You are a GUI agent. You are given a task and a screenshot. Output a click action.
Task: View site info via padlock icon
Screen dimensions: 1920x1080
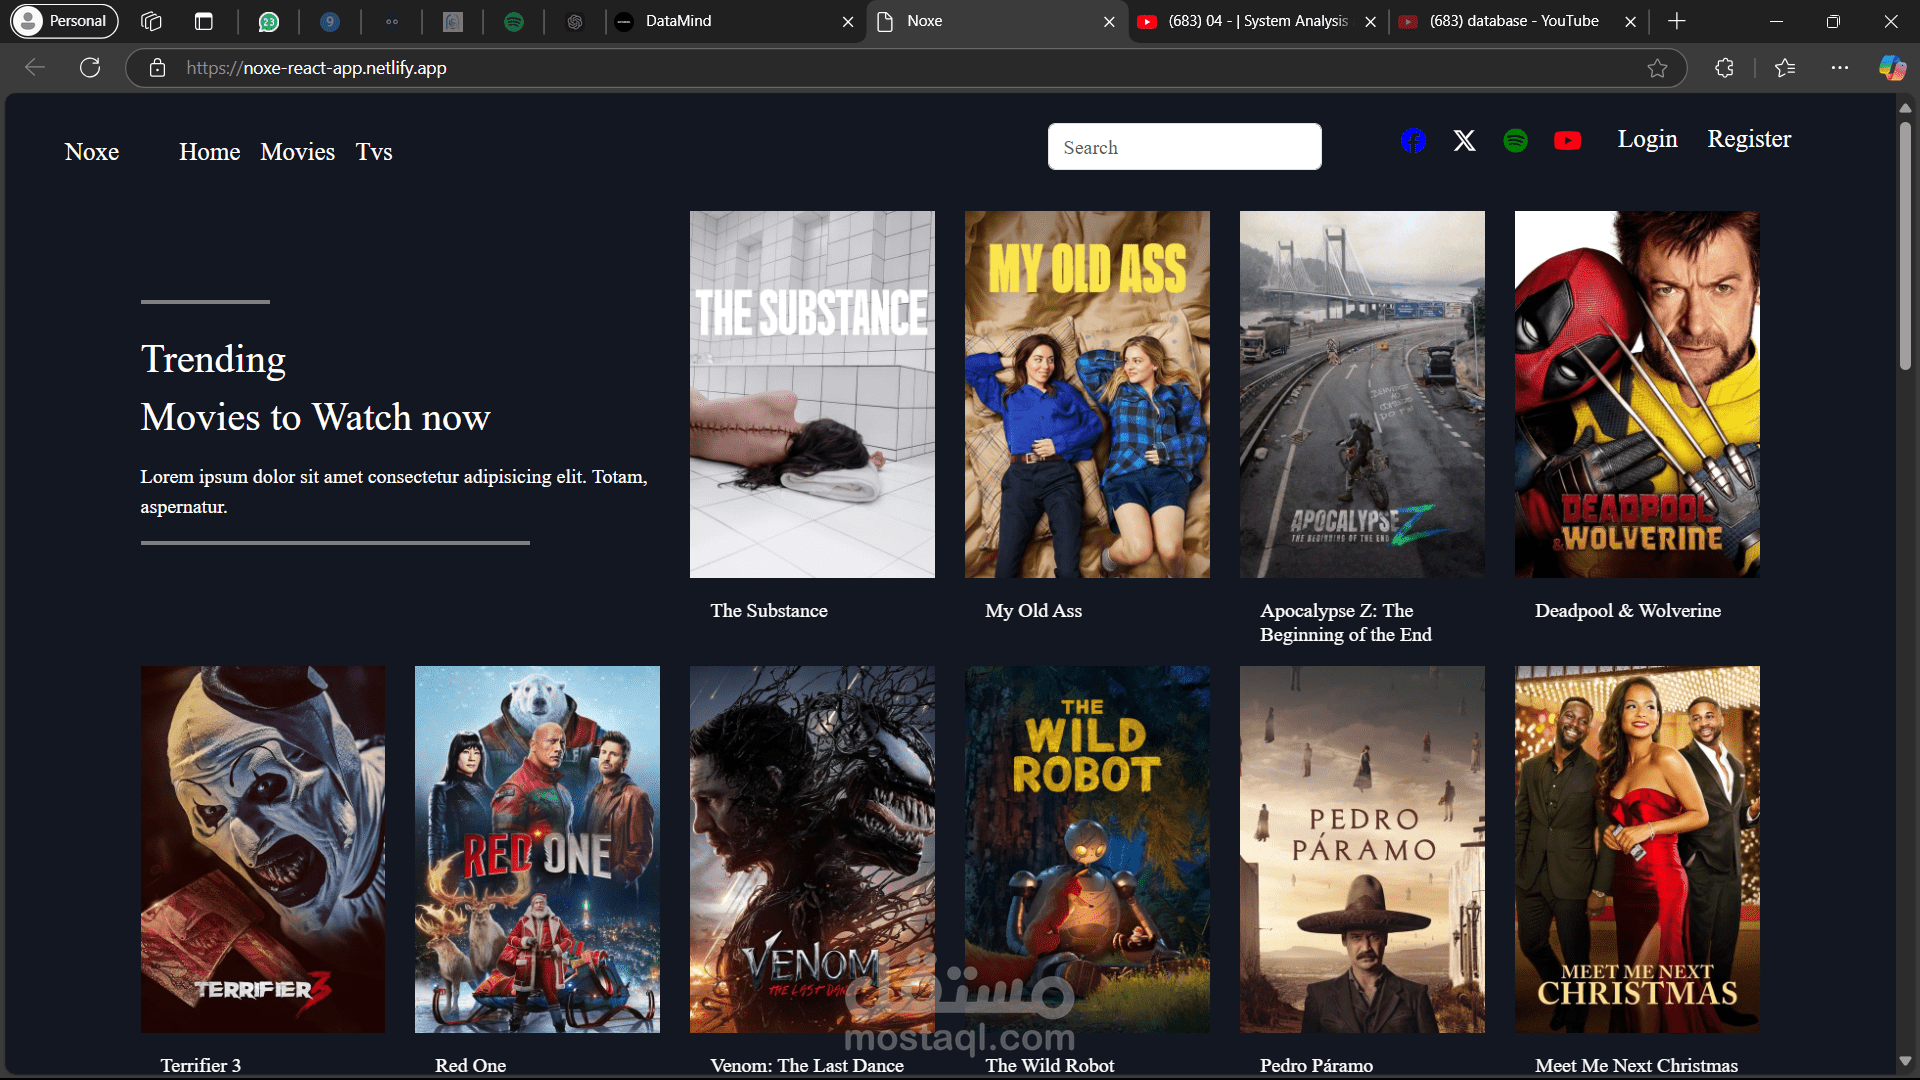[157, 68]
